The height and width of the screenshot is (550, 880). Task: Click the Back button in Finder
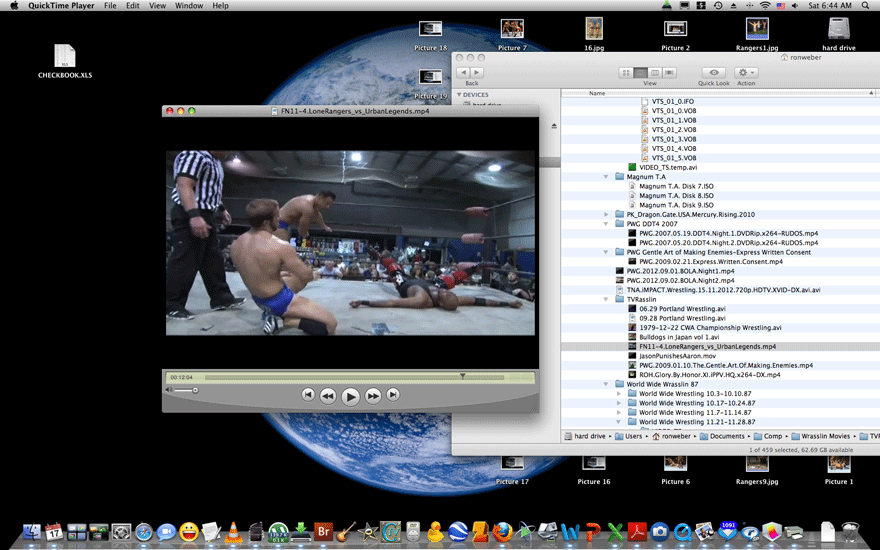coord(463,73)
